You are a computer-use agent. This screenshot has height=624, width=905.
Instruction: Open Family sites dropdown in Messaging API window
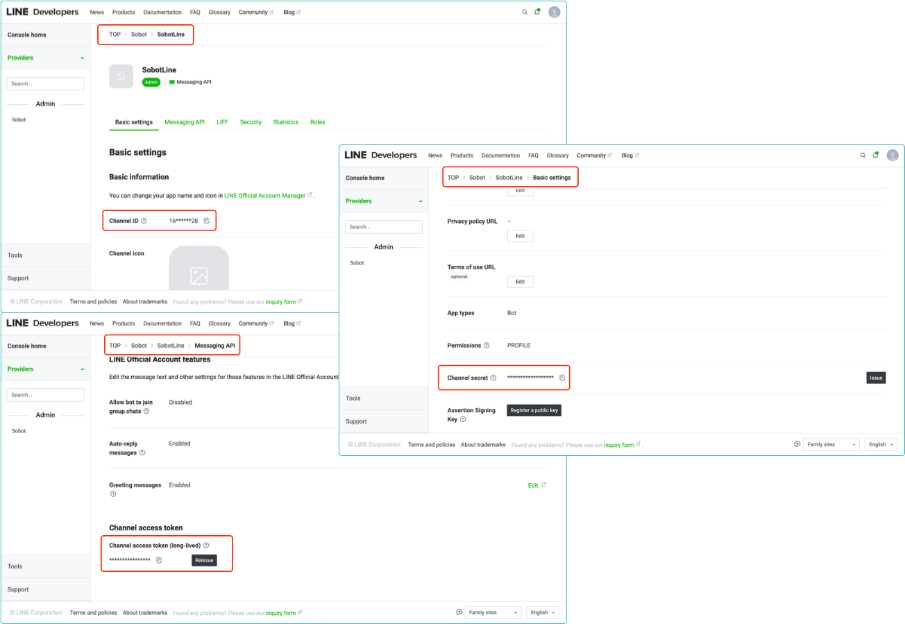pyautogui.click(x=493, y=612)
